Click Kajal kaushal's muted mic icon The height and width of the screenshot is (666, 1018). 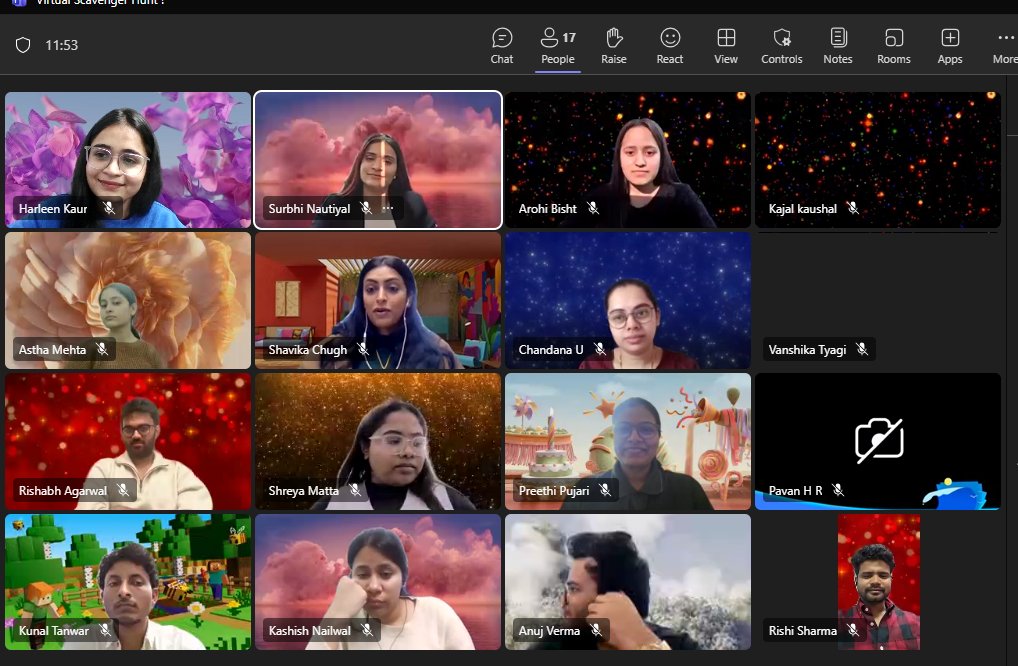point(852,208)
